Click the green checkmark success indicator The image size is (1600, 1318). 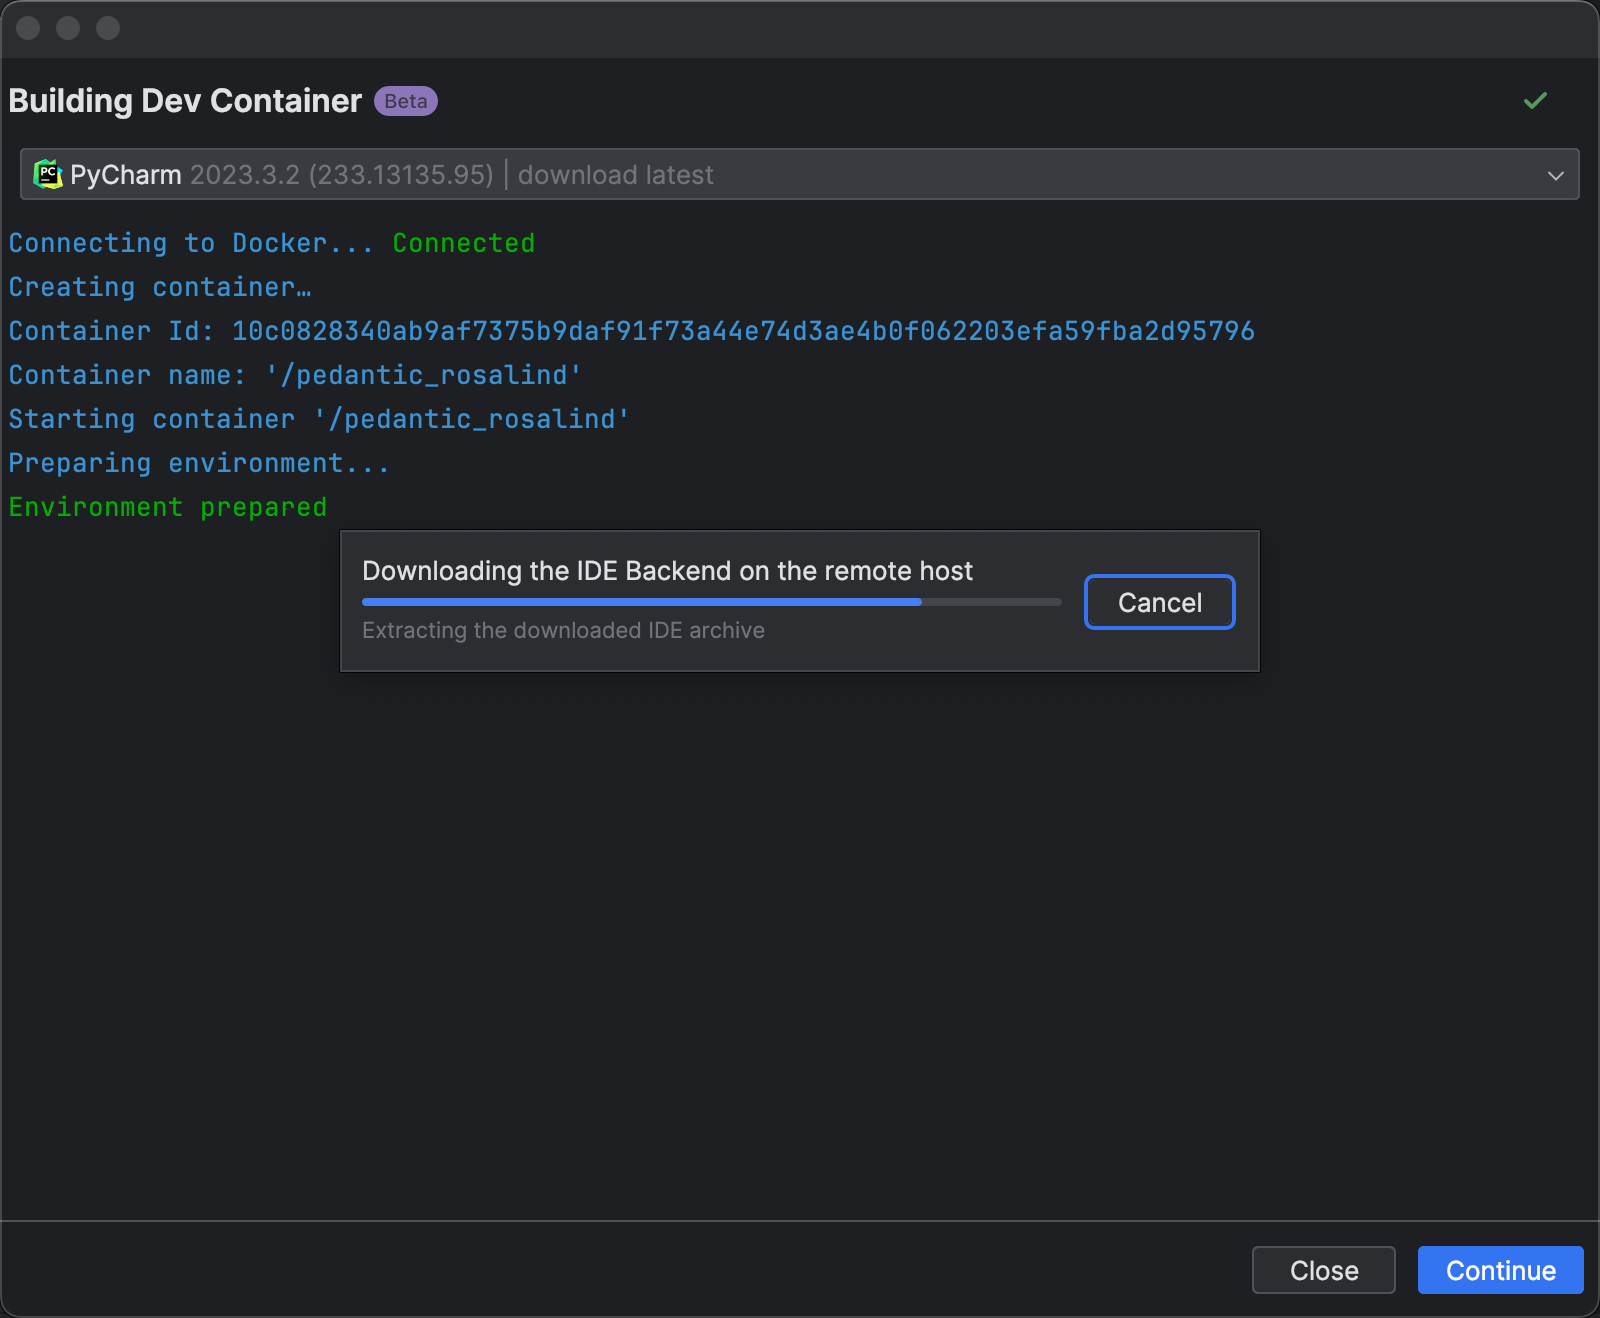[x=1535, y=101]
